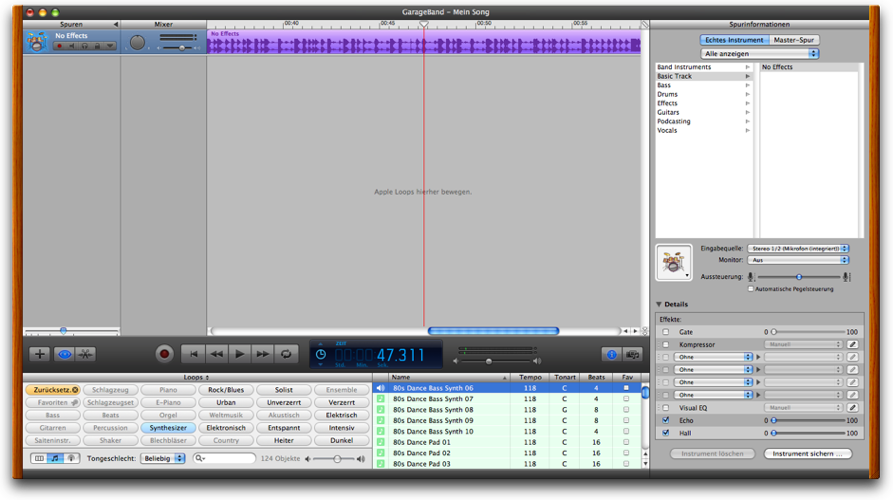Toggle the loop browser eye icon
Screen dimensions: 893x500
tap(64, 354)
